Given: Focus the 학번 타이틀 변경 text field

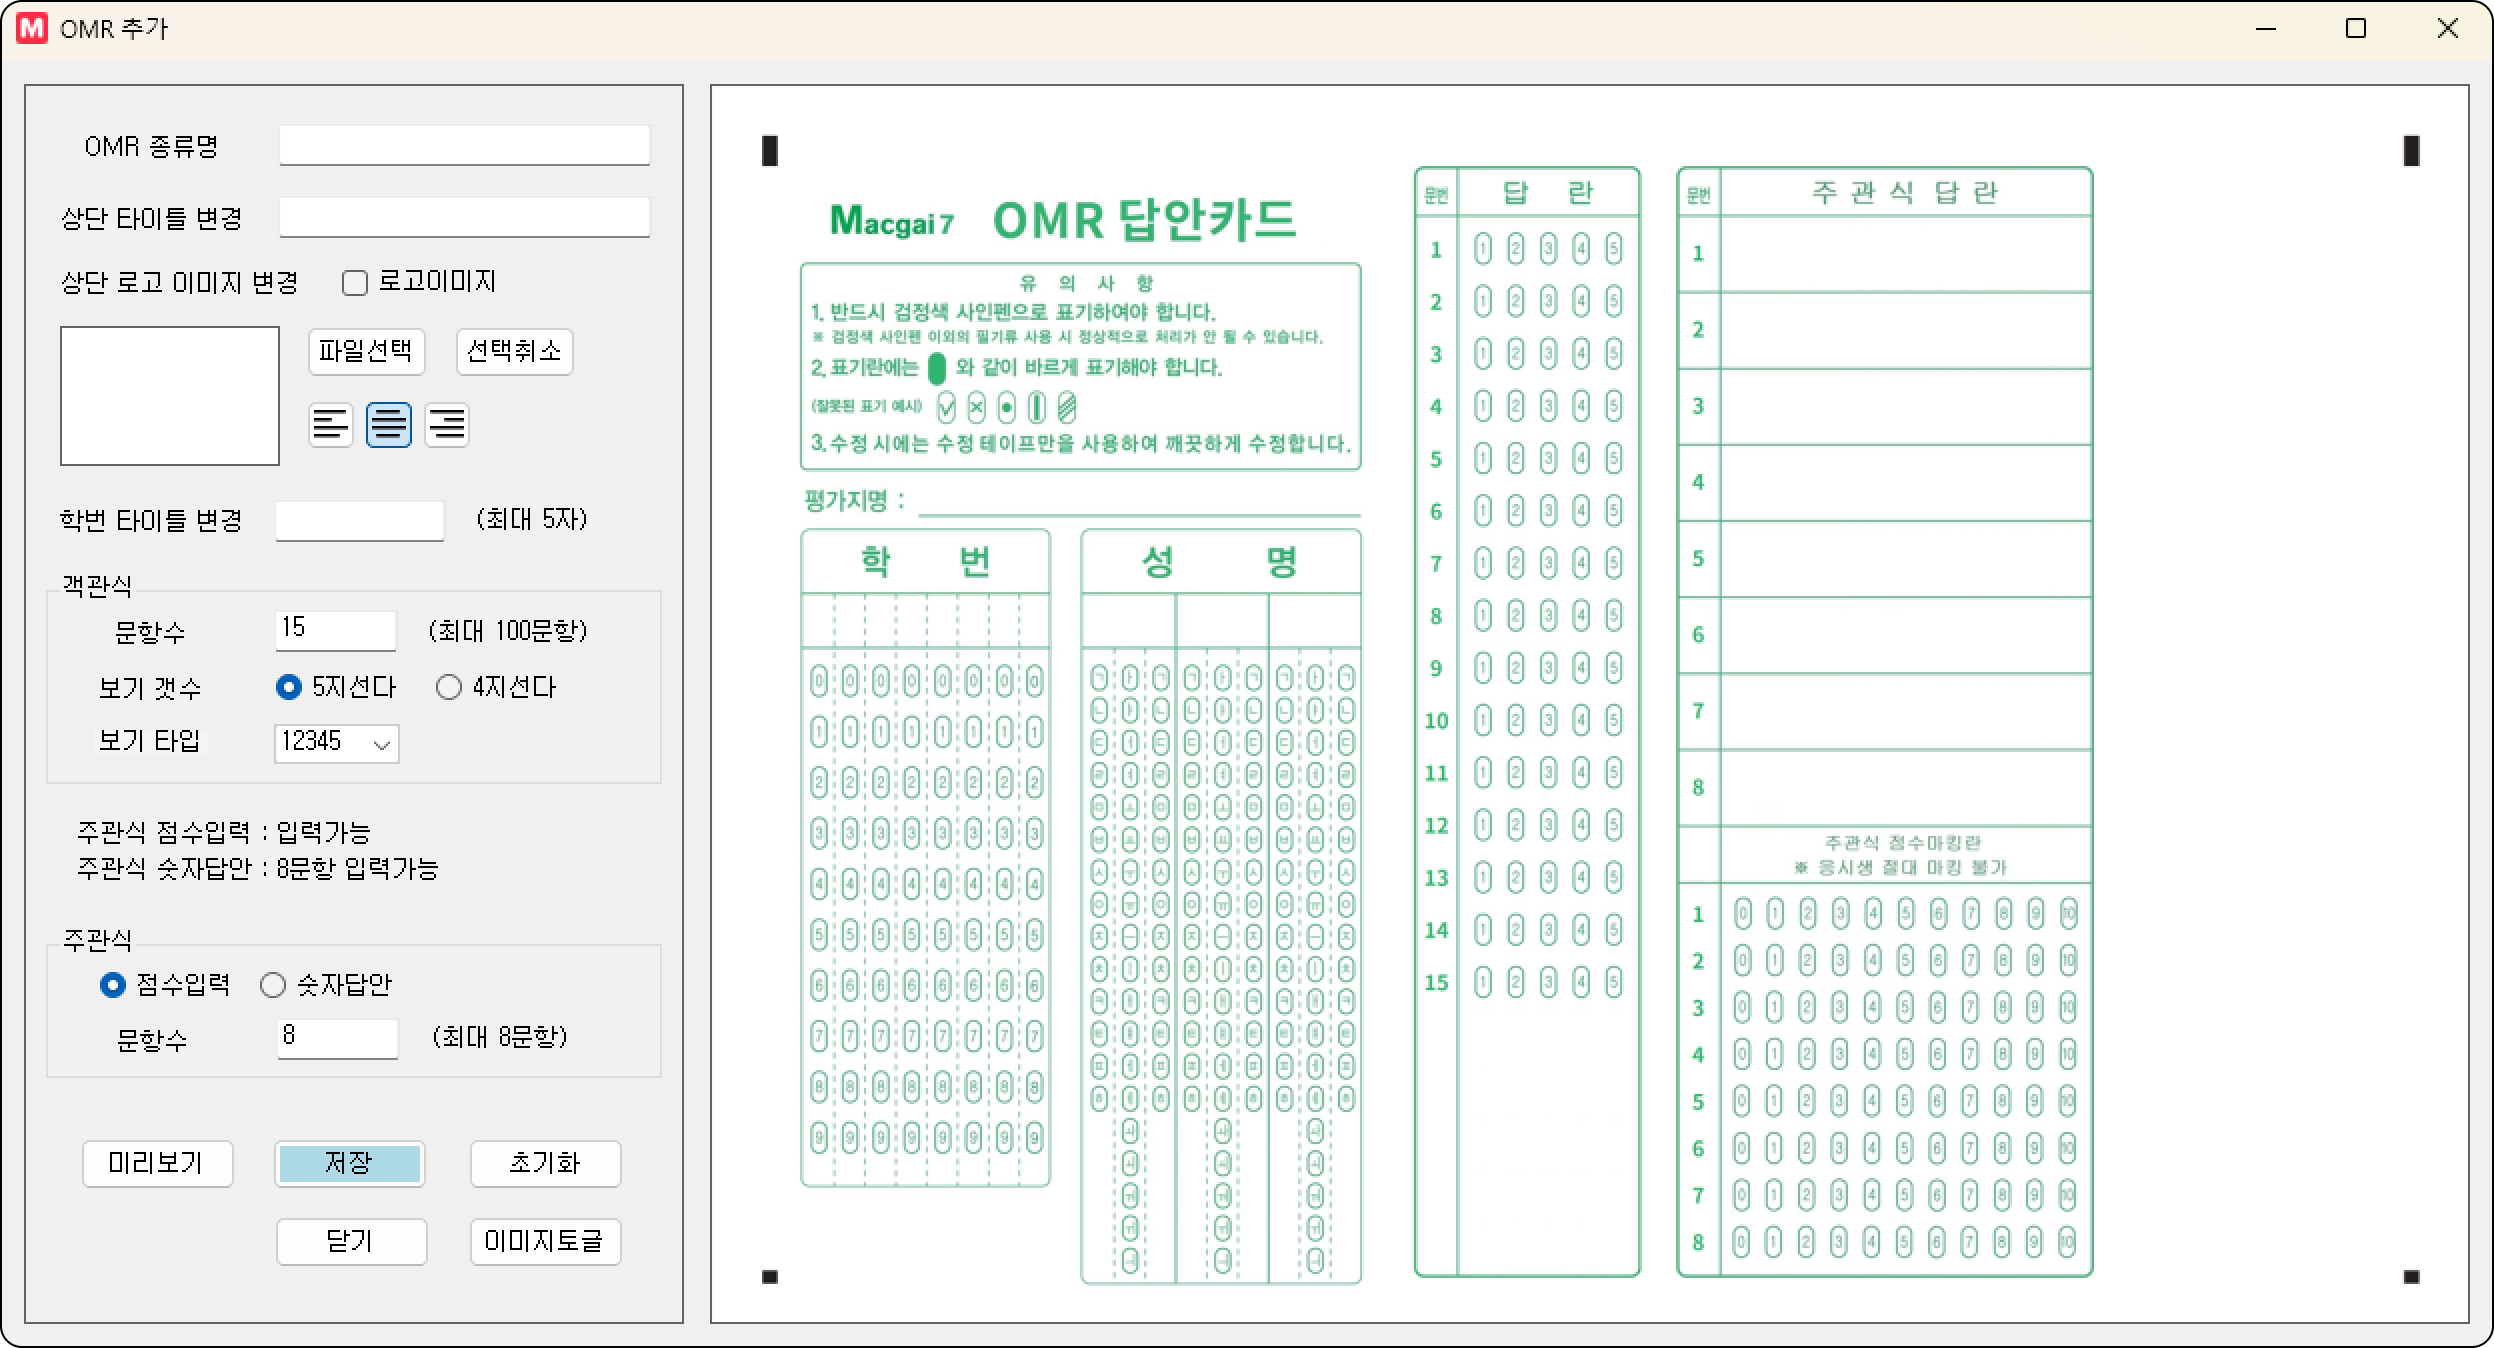Looking at the screenshot, I should coord(360,521).
